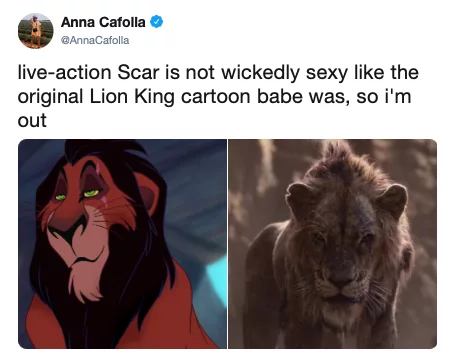Click the word "original" in the tweet
The width and height of the screenshot is (455, 360).
(x=50, y=97)
